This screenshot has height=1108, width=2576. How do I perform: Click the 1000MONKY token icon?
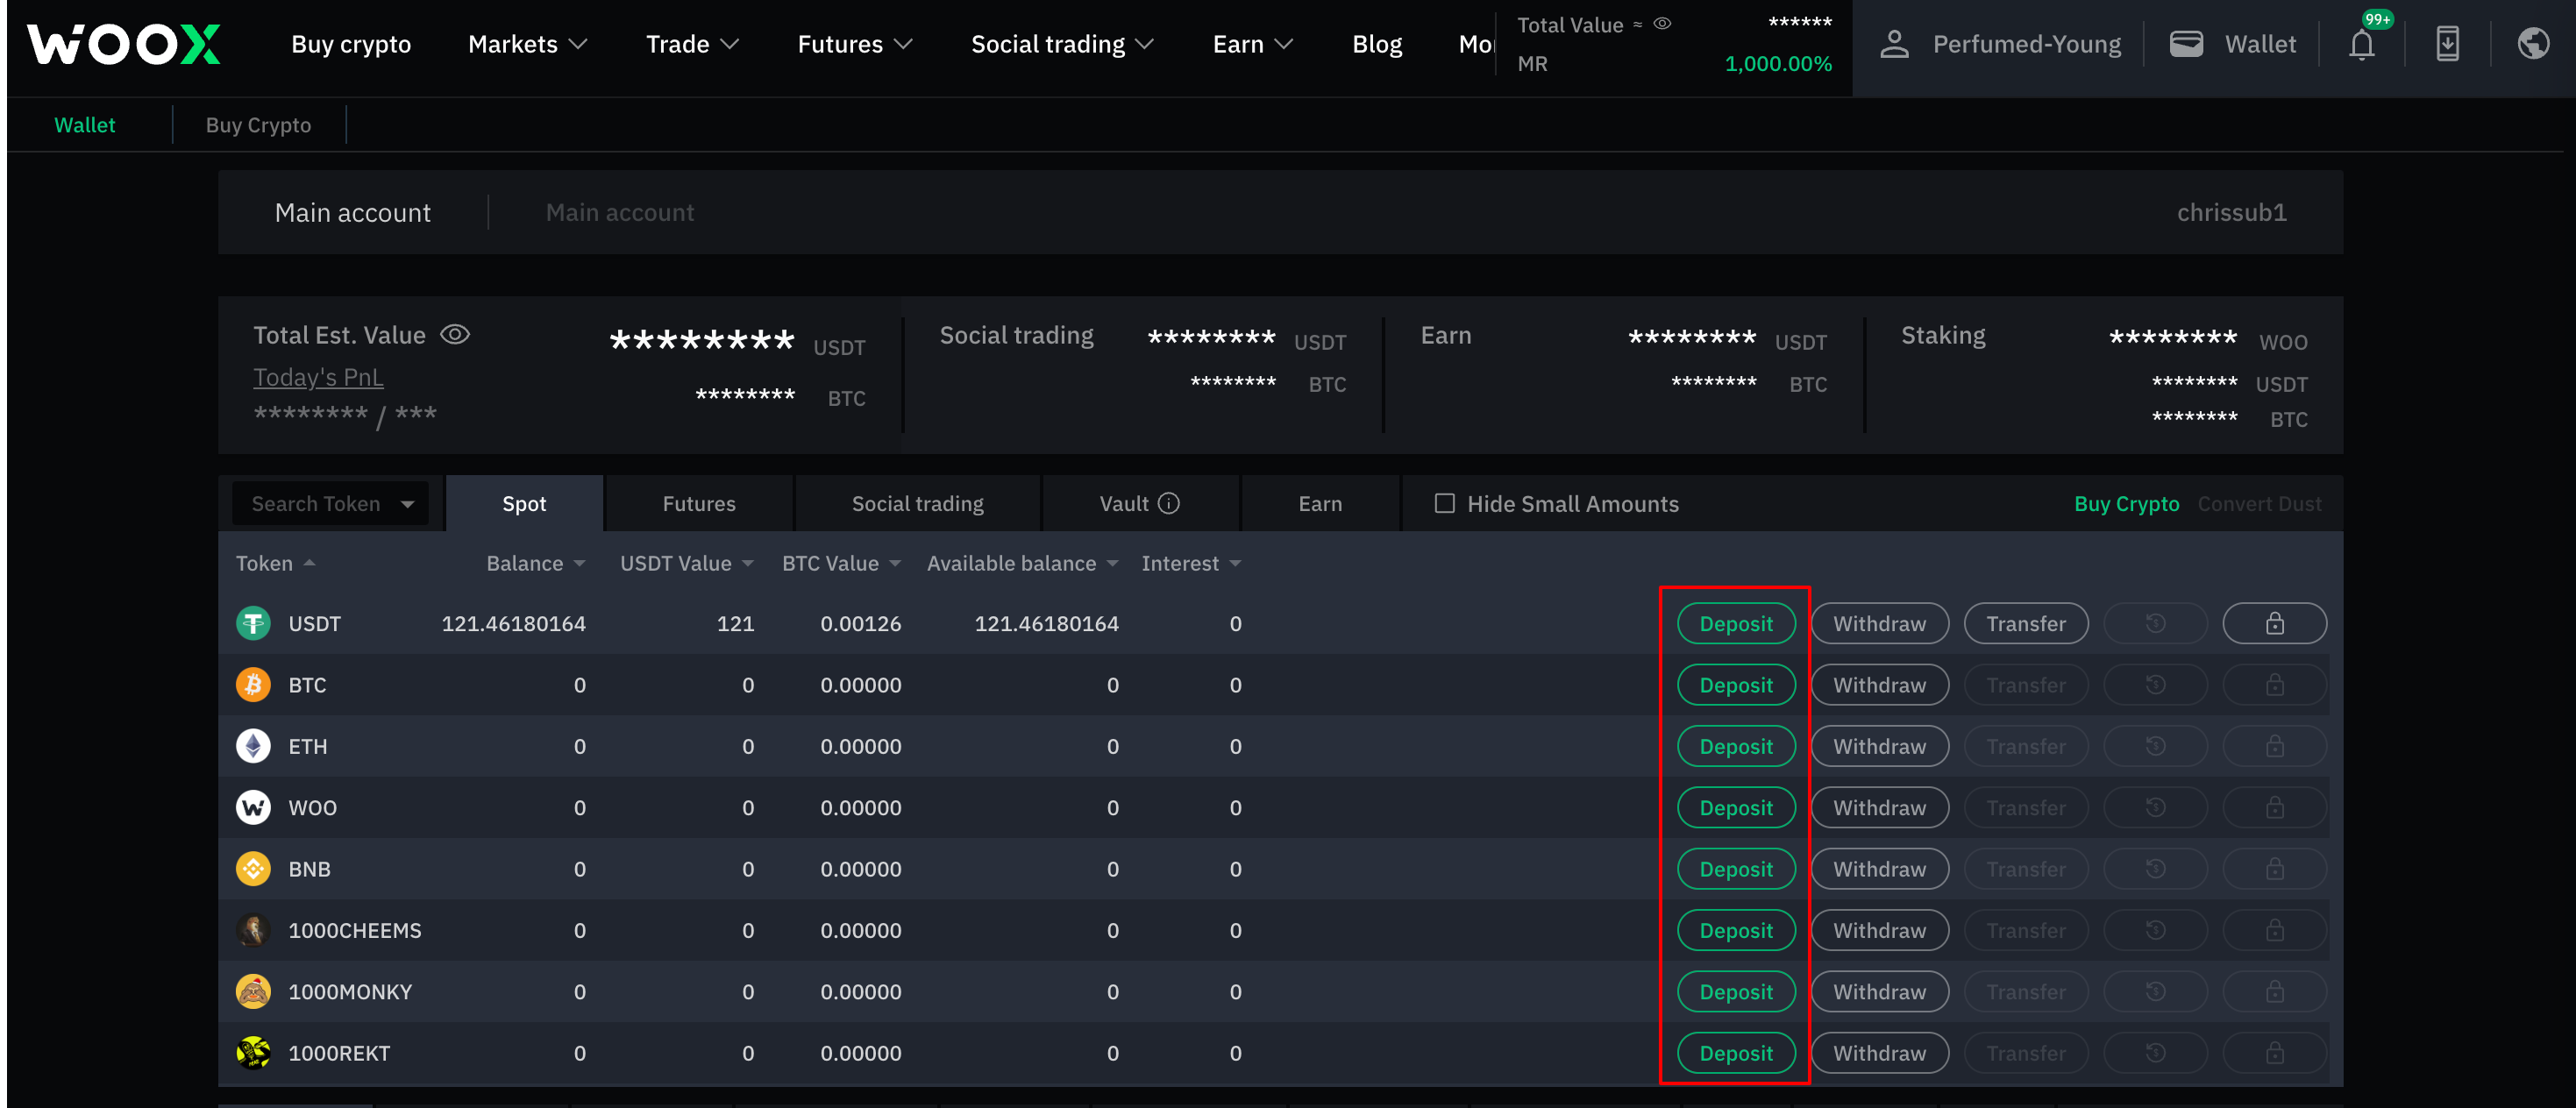[253, 991]
